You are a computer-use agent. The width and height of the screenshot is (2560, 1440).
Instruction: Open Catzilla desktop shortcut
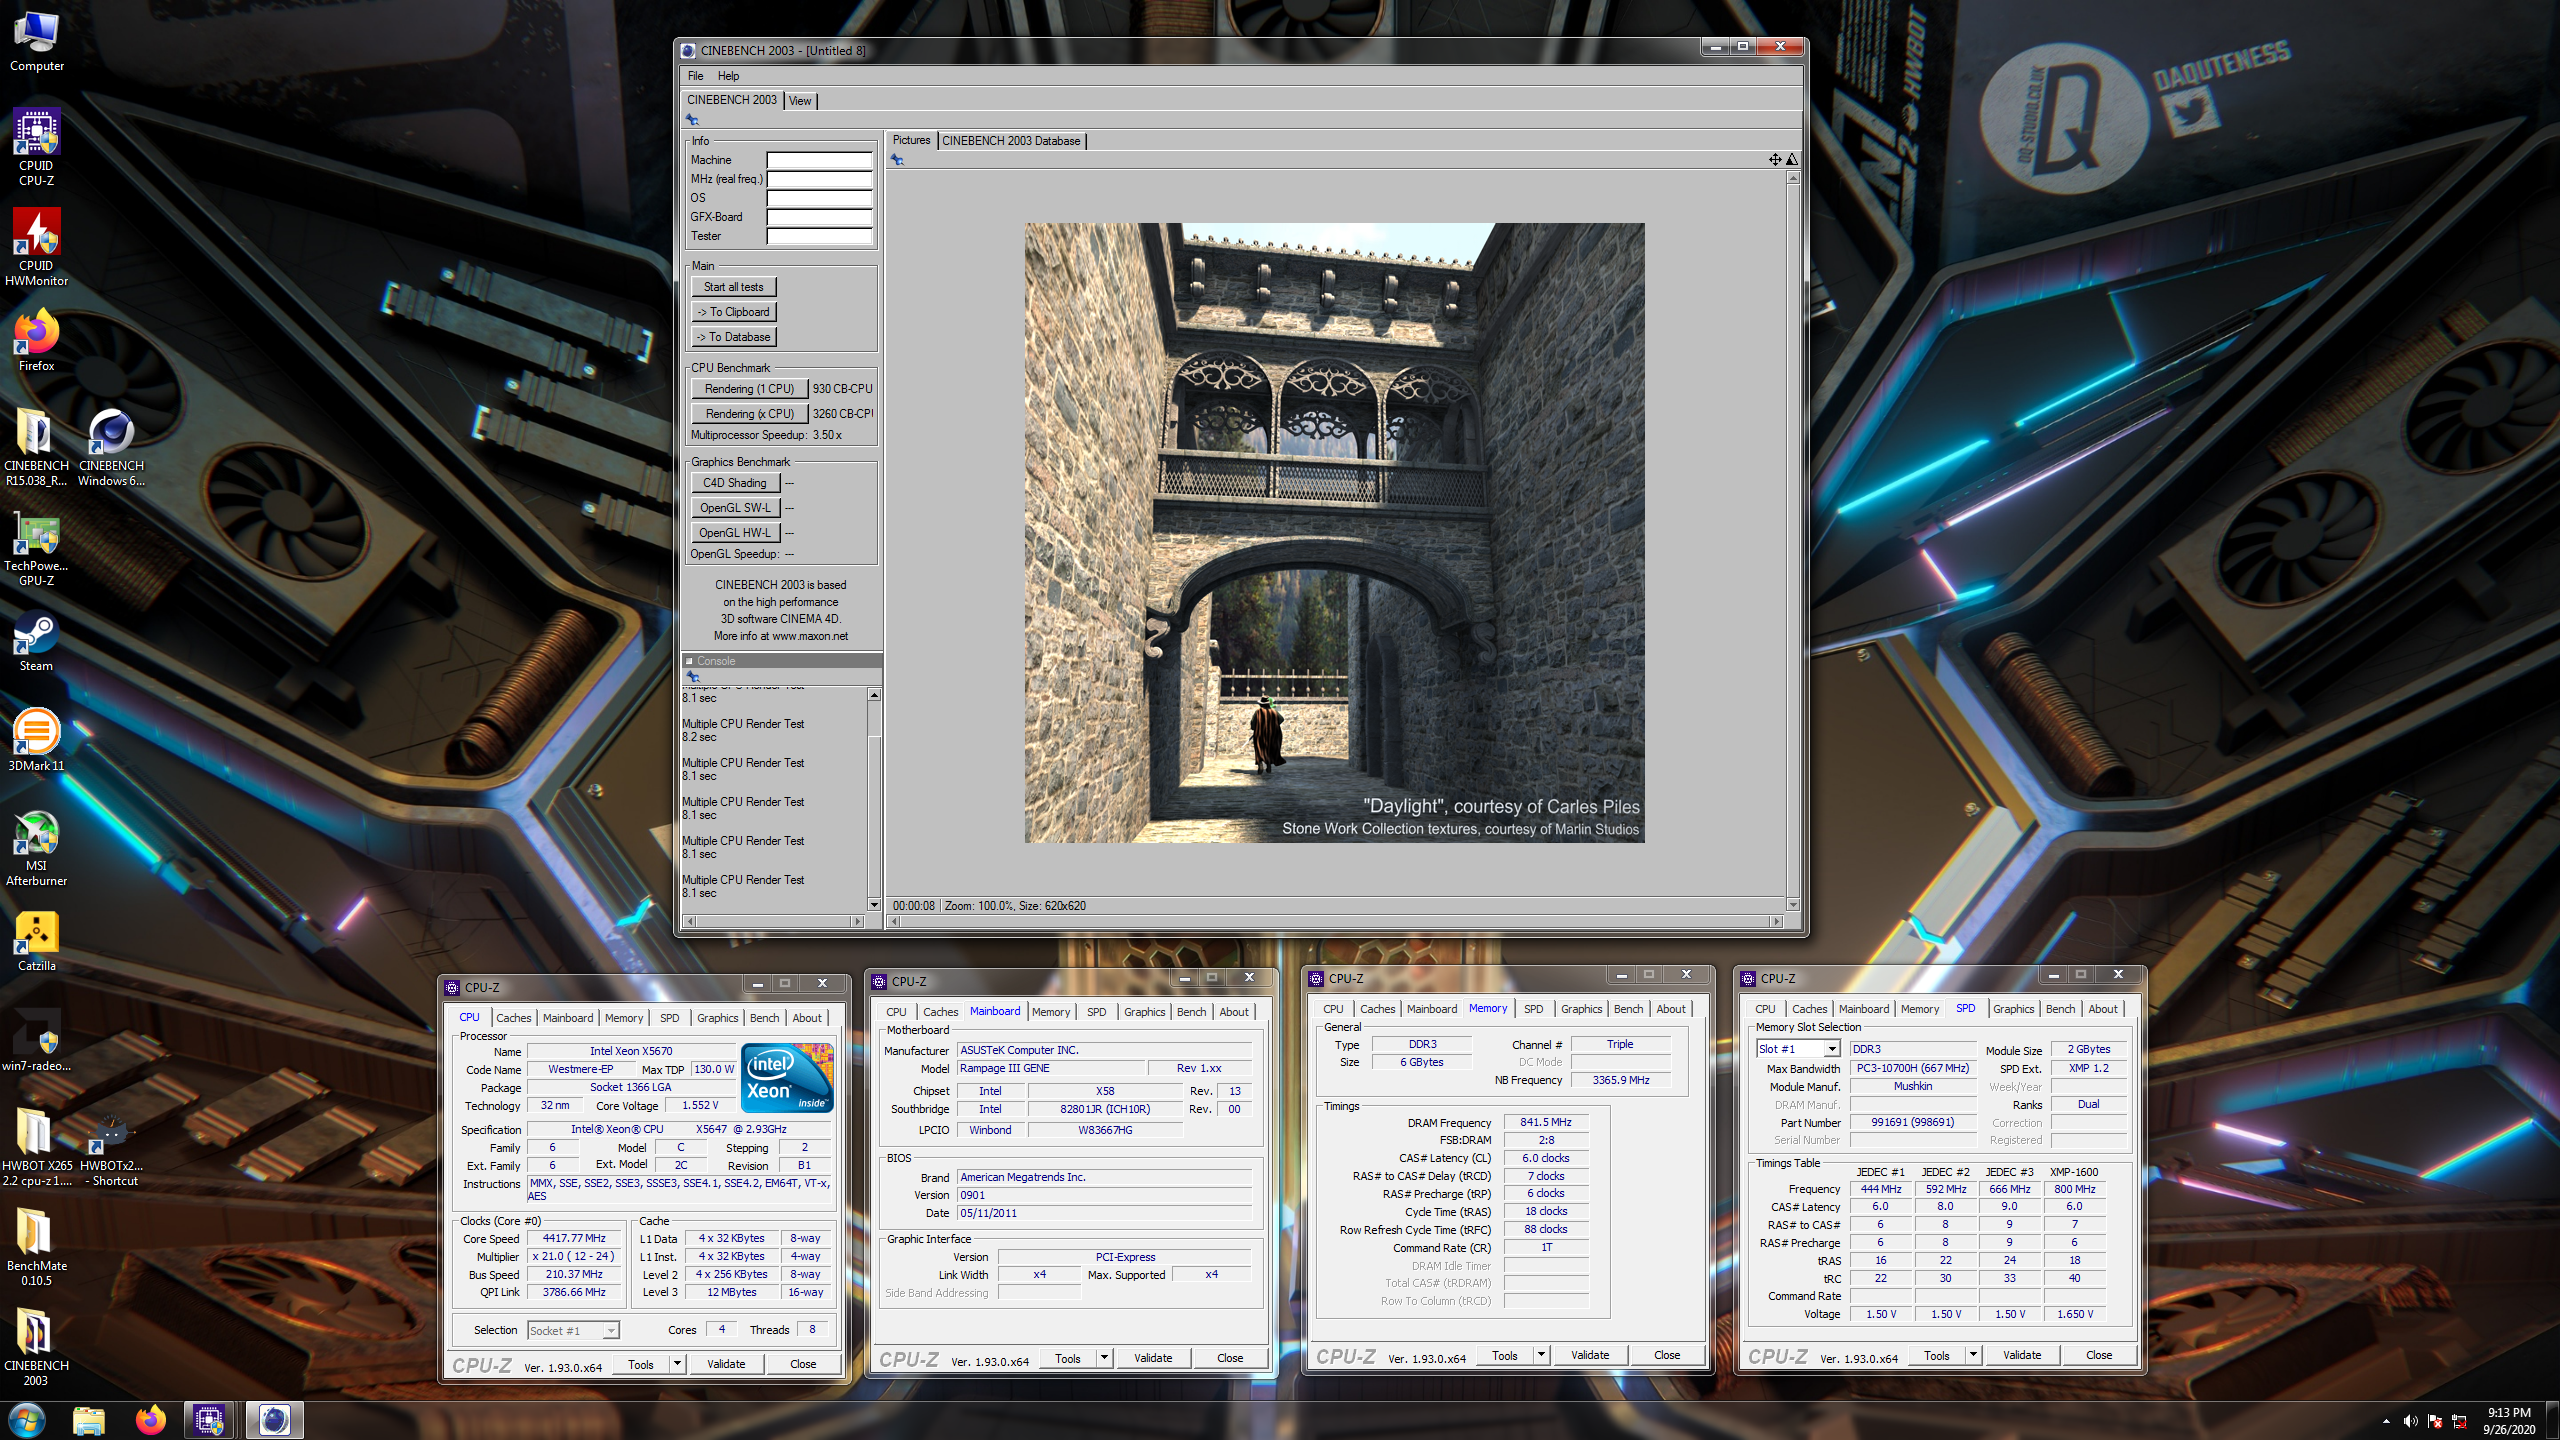click(37, 941)
